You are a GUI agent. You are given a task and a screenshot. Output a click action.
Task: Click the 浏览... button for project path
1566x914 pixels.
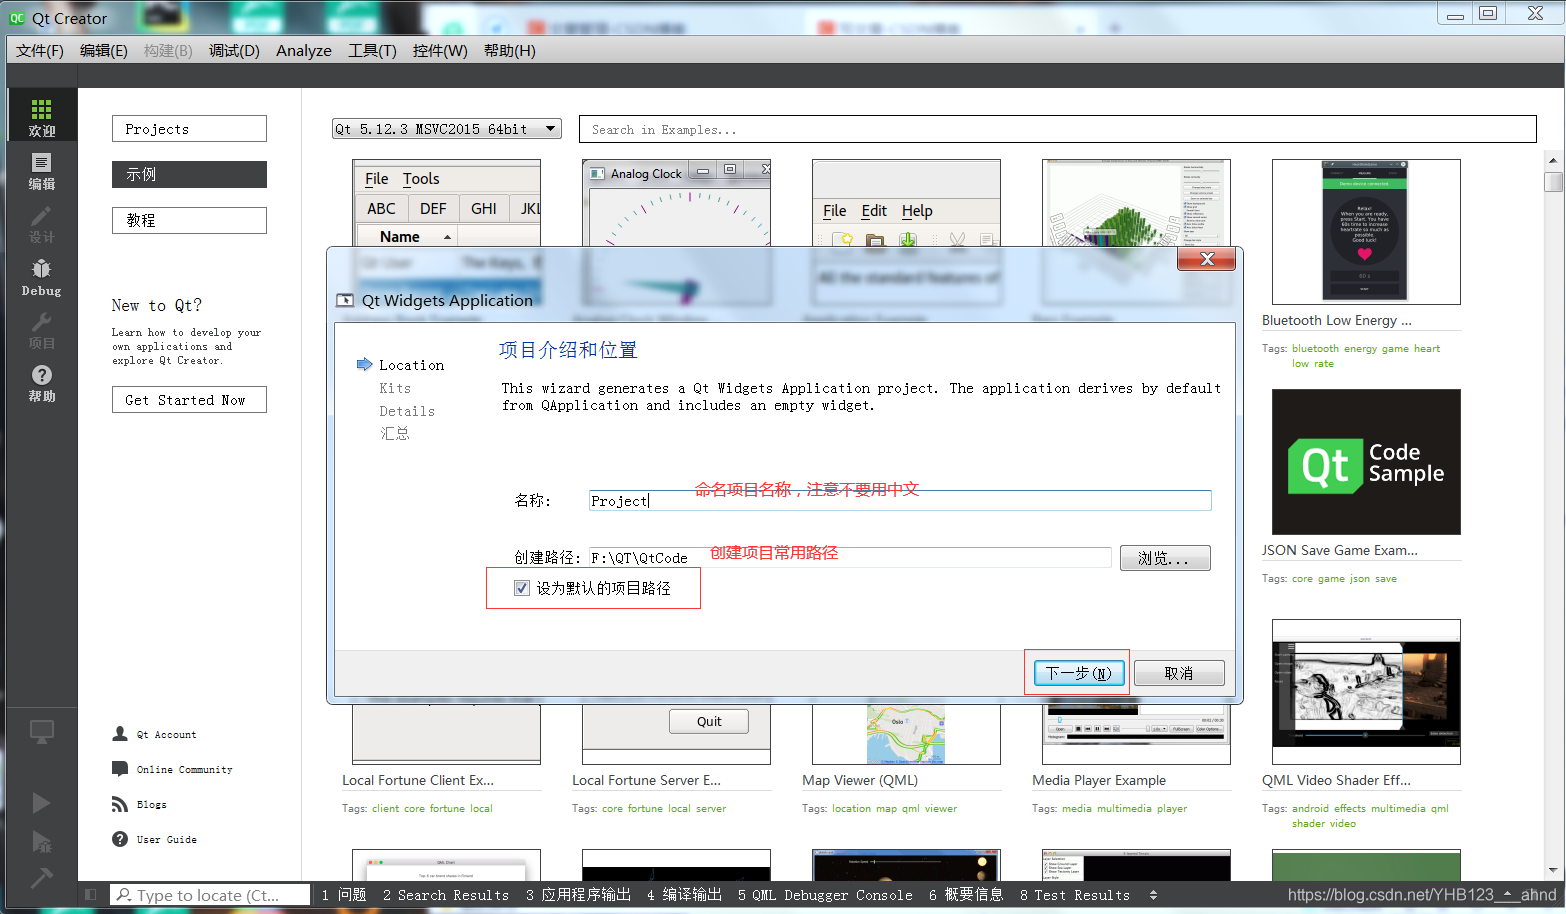1164,558
